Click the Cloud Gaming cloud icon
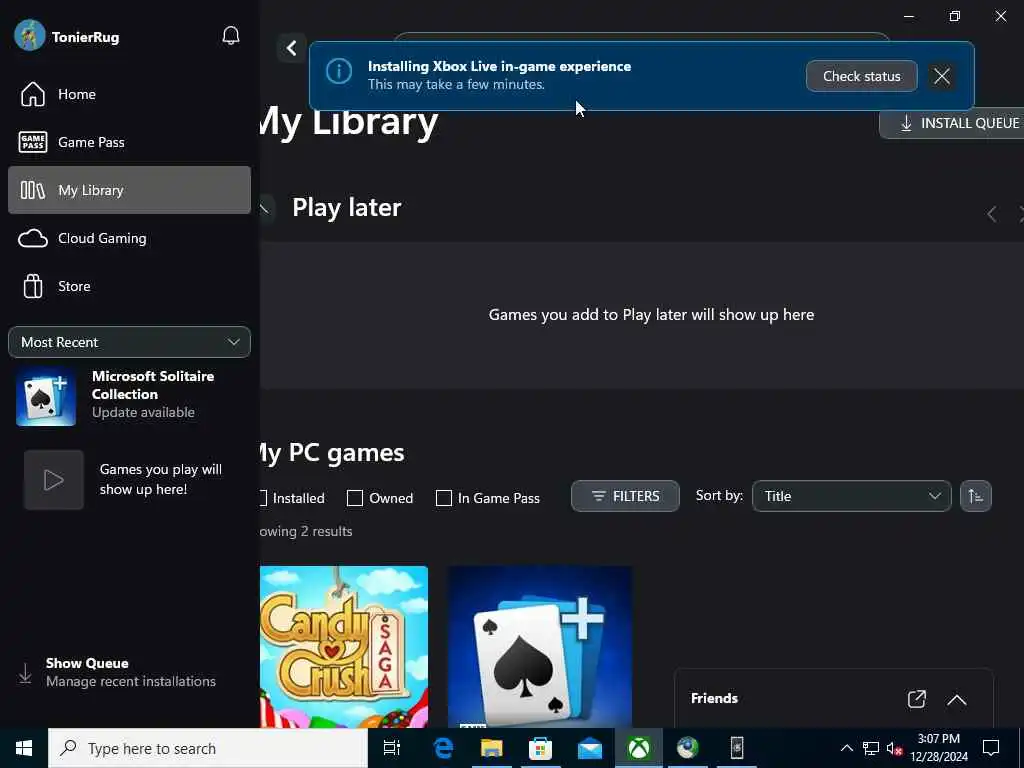The image size is (1024, 768). (33, 238)
